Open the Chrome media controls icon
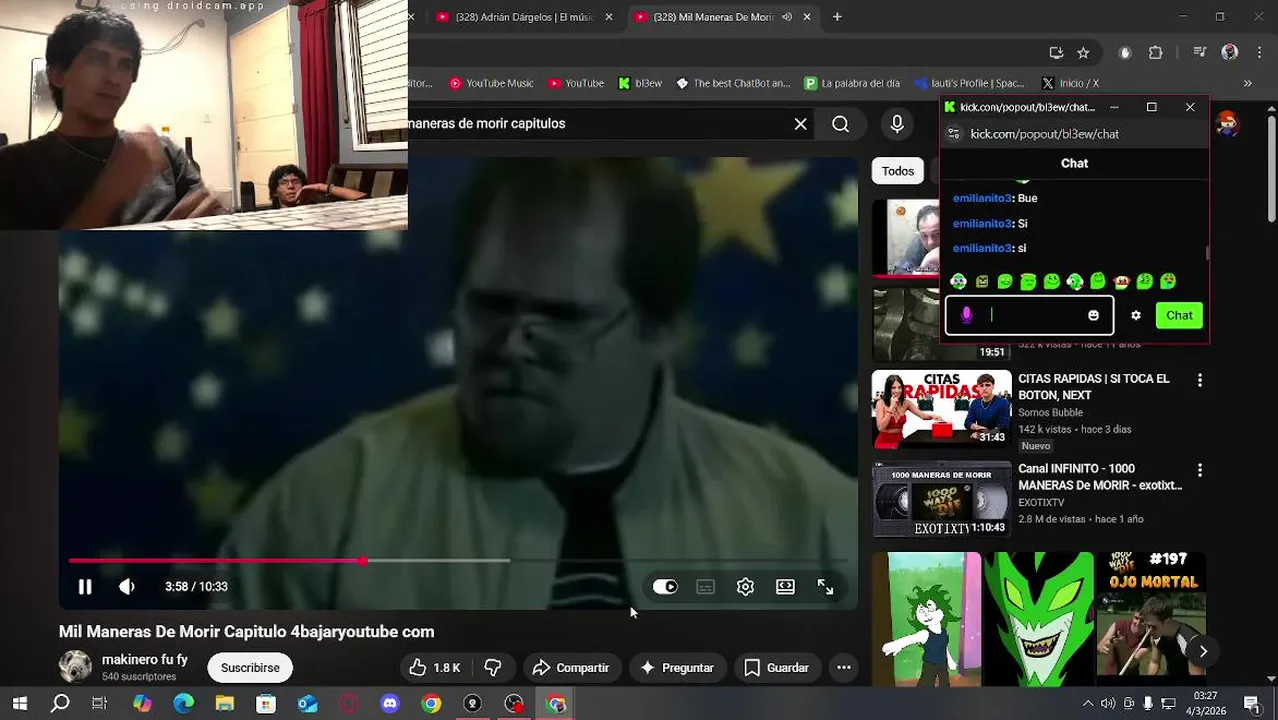This screenshot has height=720, width=1278. [x=1200, y=53]
